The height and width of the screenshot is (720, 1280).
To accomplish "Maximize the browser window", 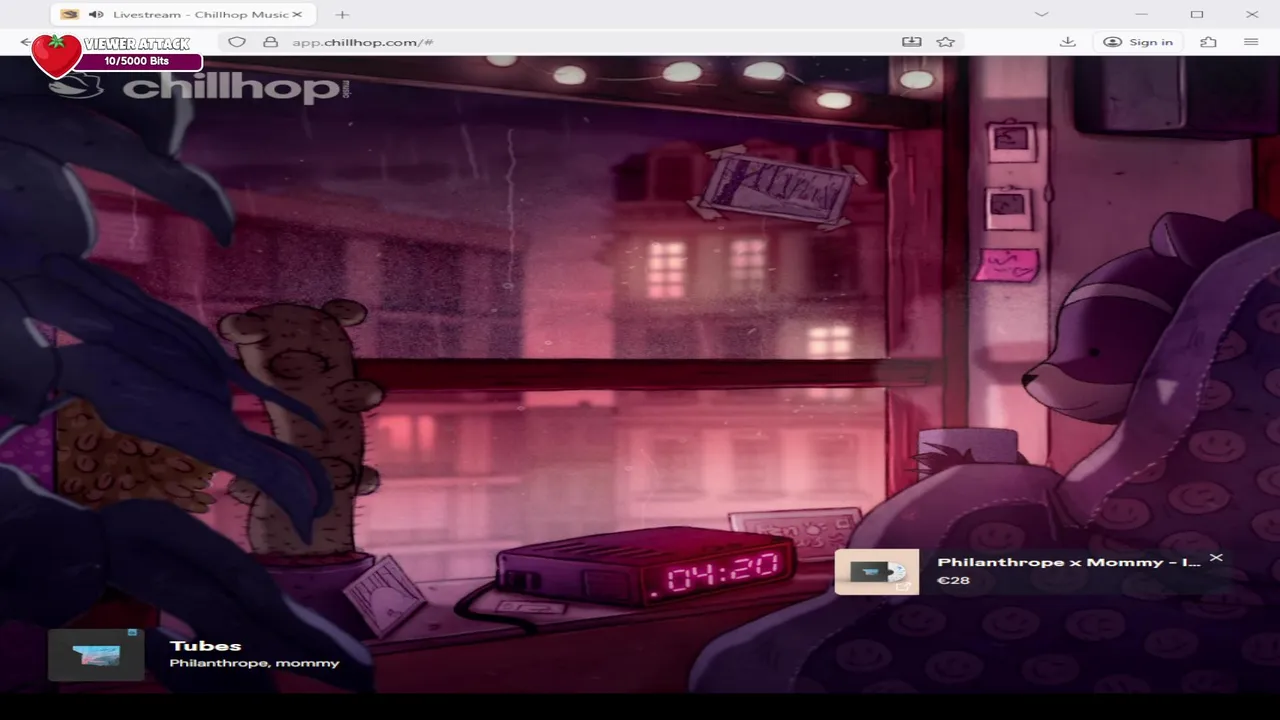I will pyautogui.click(x=1197, y=14).
